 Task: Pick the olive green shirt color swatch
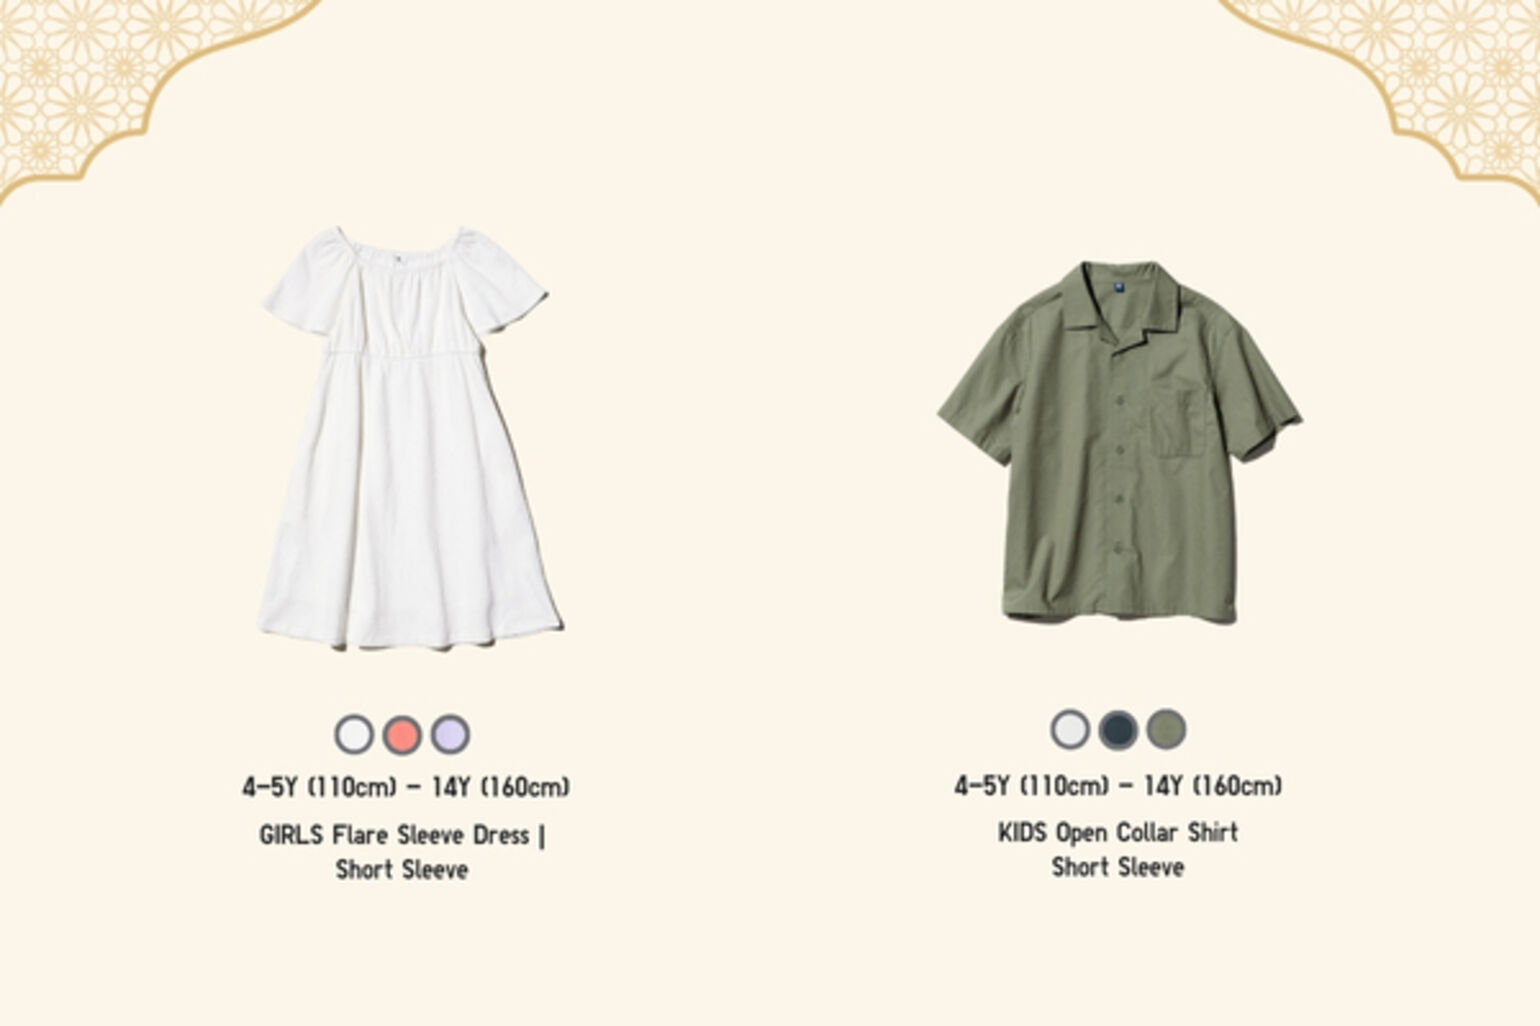(1166, 729)
